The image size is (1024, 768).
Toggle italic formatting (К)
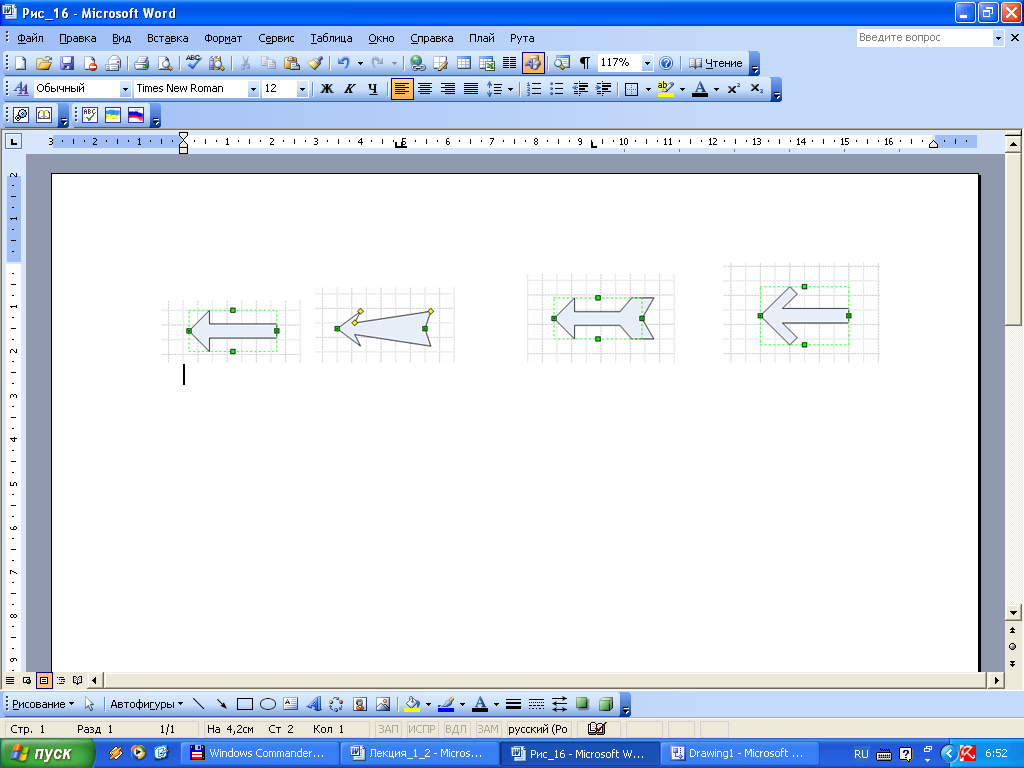point(349,89)
